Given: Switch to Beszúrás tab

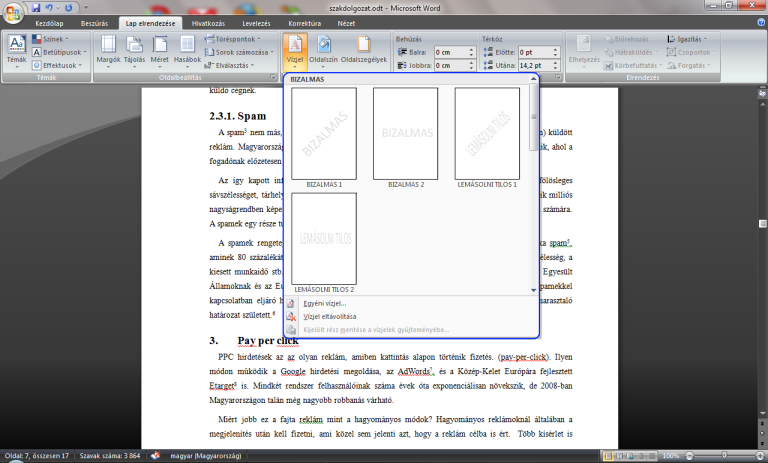Looking at the screenshot, I should click(x=94, y=23).
